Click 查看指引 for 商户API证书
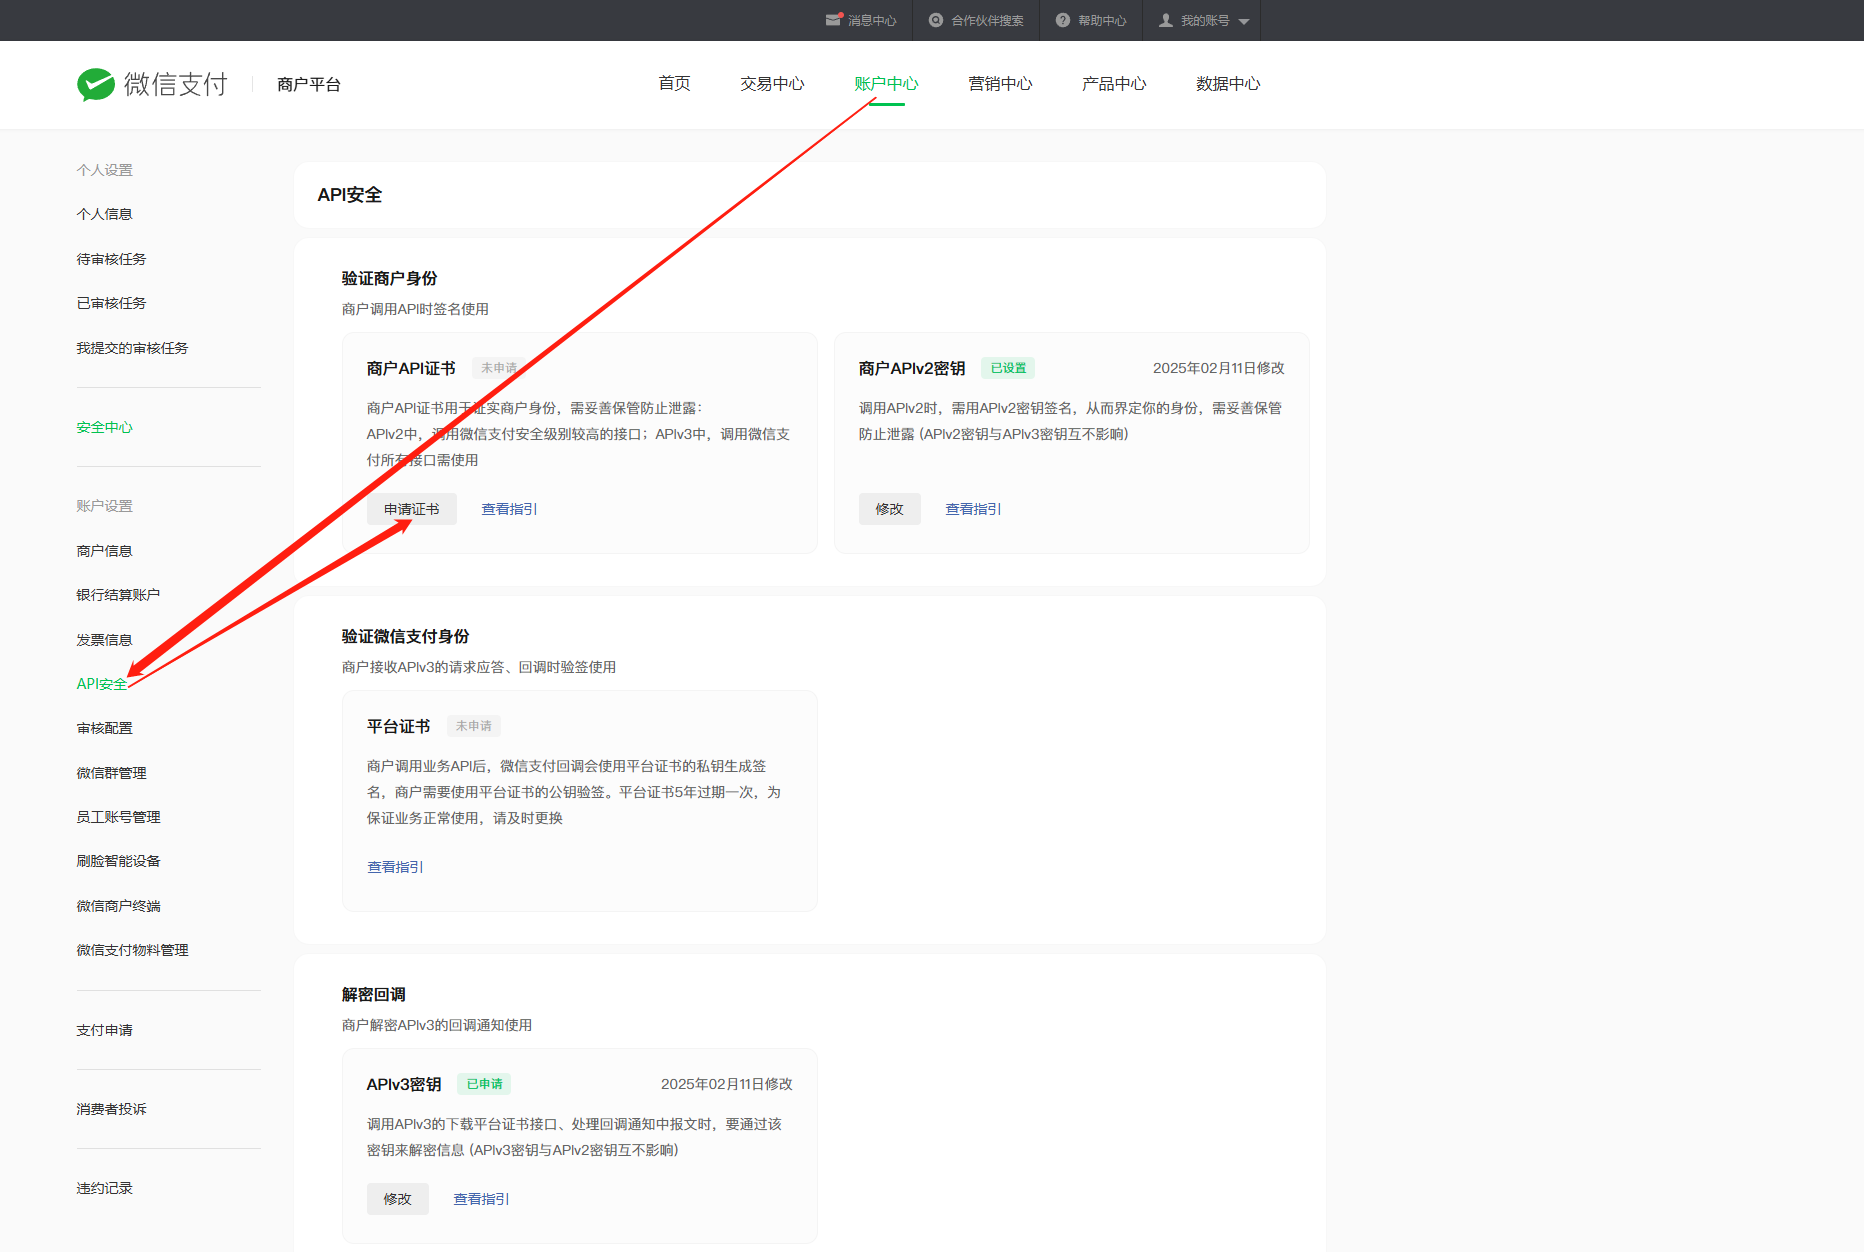Screen dimensions: 1864x1252 coord(510,509)
